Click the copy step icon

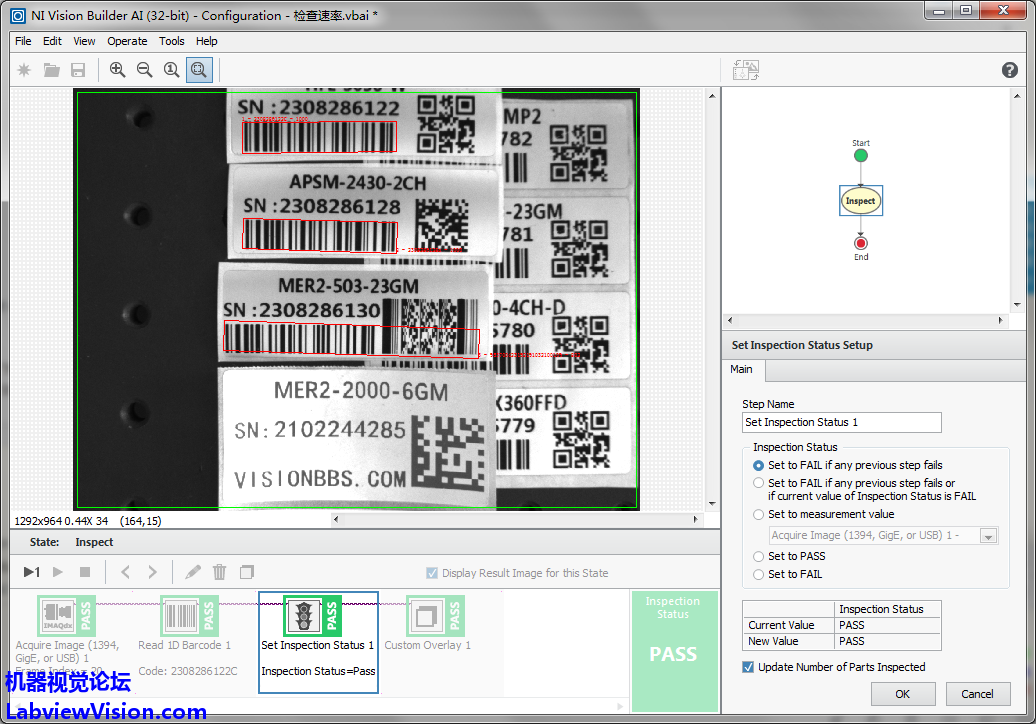(246, 572)
